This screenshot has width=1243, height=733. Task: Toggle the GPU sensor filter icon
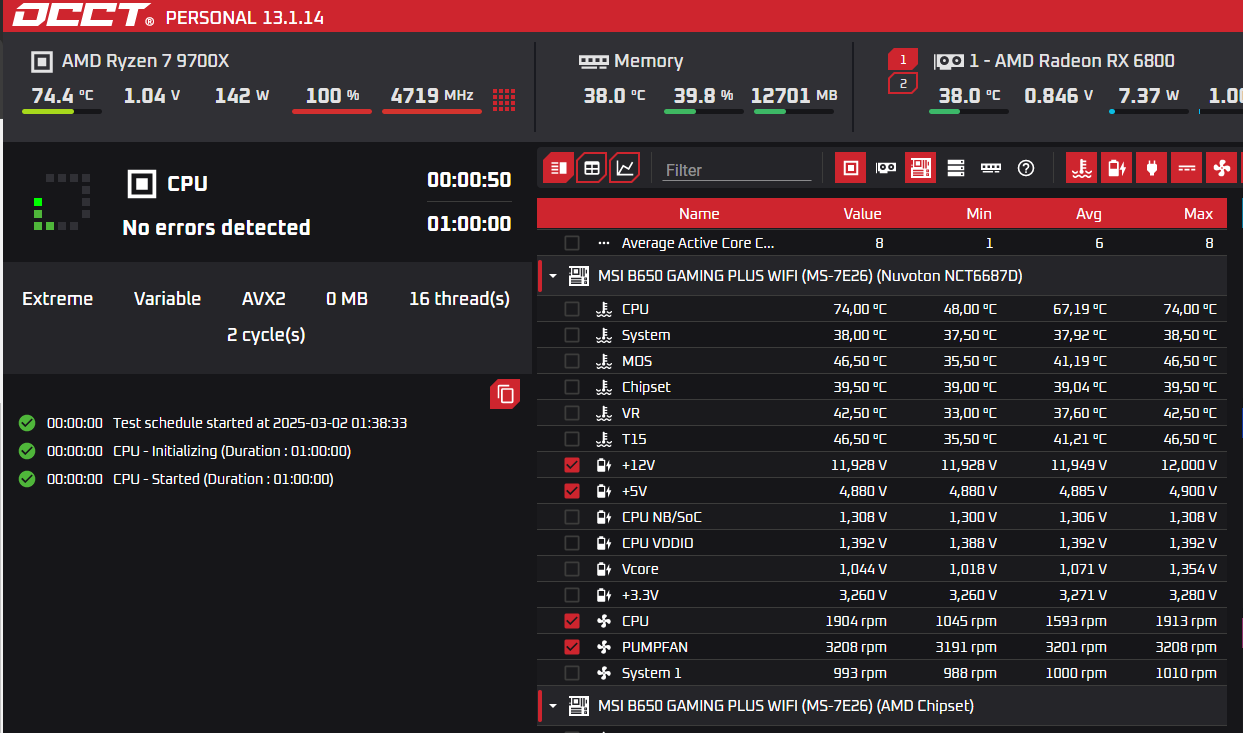(x=885, y=168)
